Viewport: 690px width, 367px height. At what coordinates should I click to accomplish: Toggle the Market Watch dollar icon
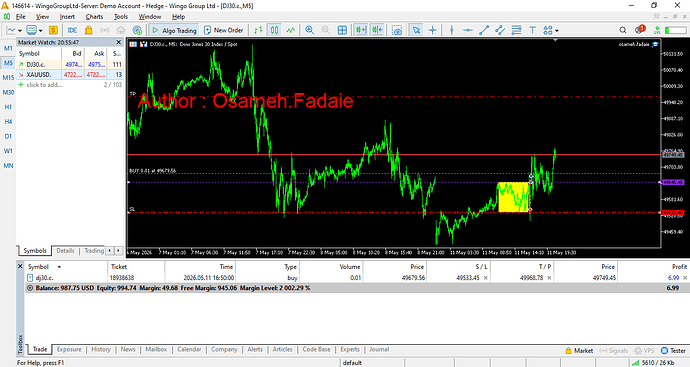(x=53, y=30)
